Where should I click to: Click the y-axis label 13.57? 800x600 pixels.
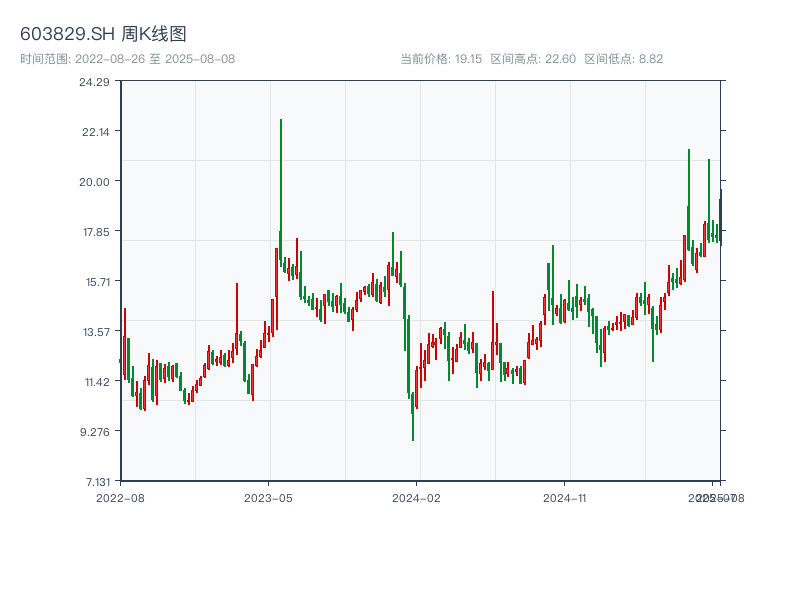click(96, 332)
